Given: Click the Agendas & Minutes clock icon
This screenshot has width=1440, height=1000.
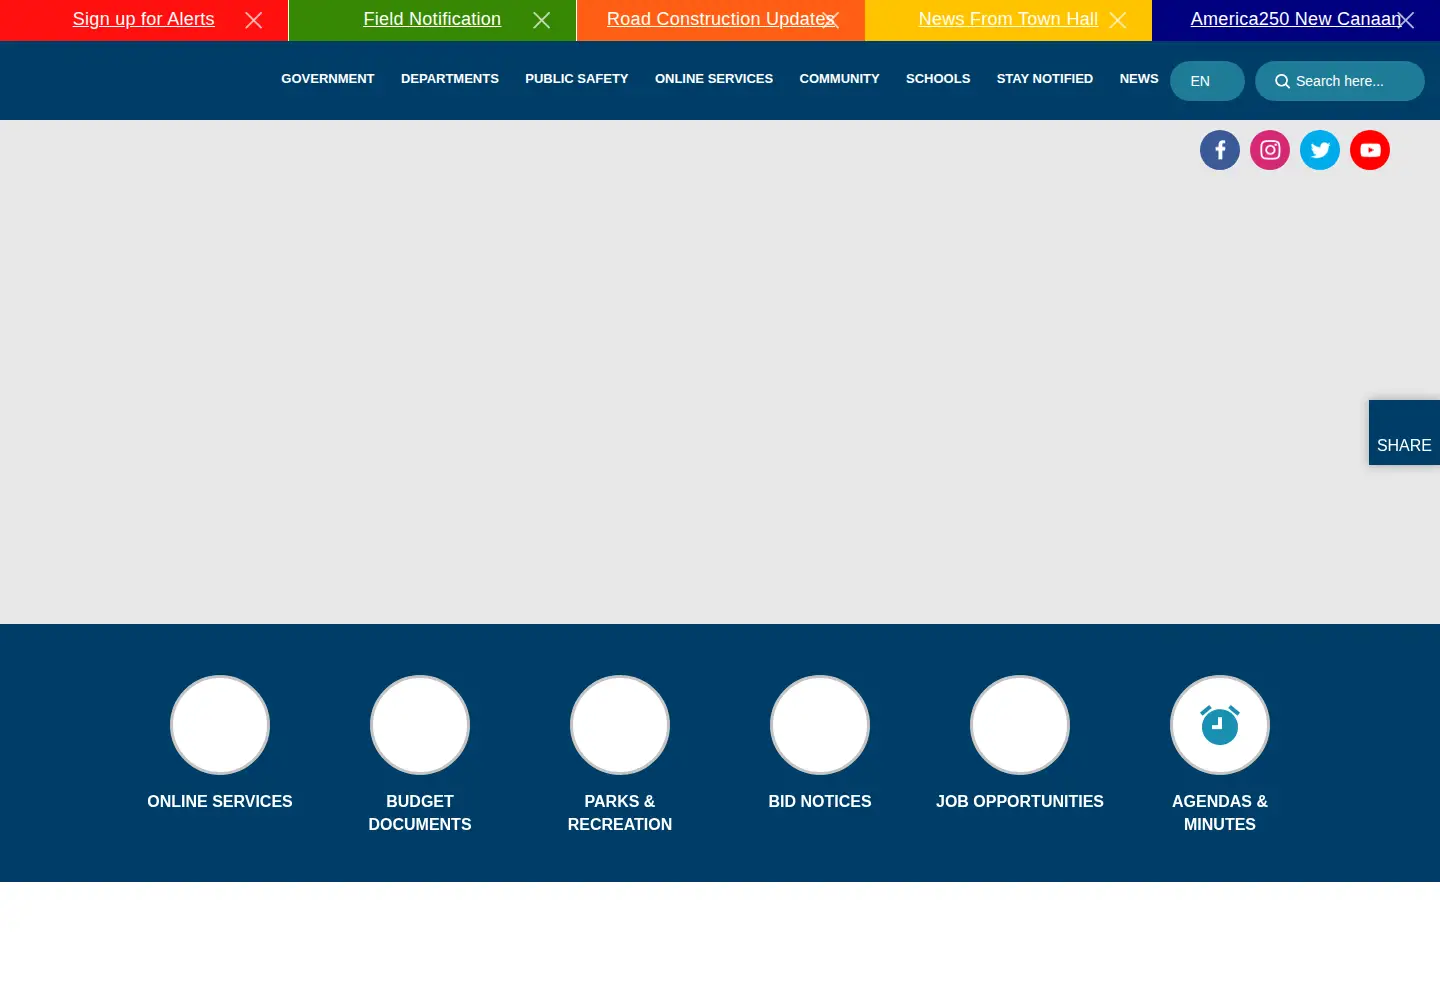Looking at the screenshot, I should pyautogui.click(x=1220, y=725).
